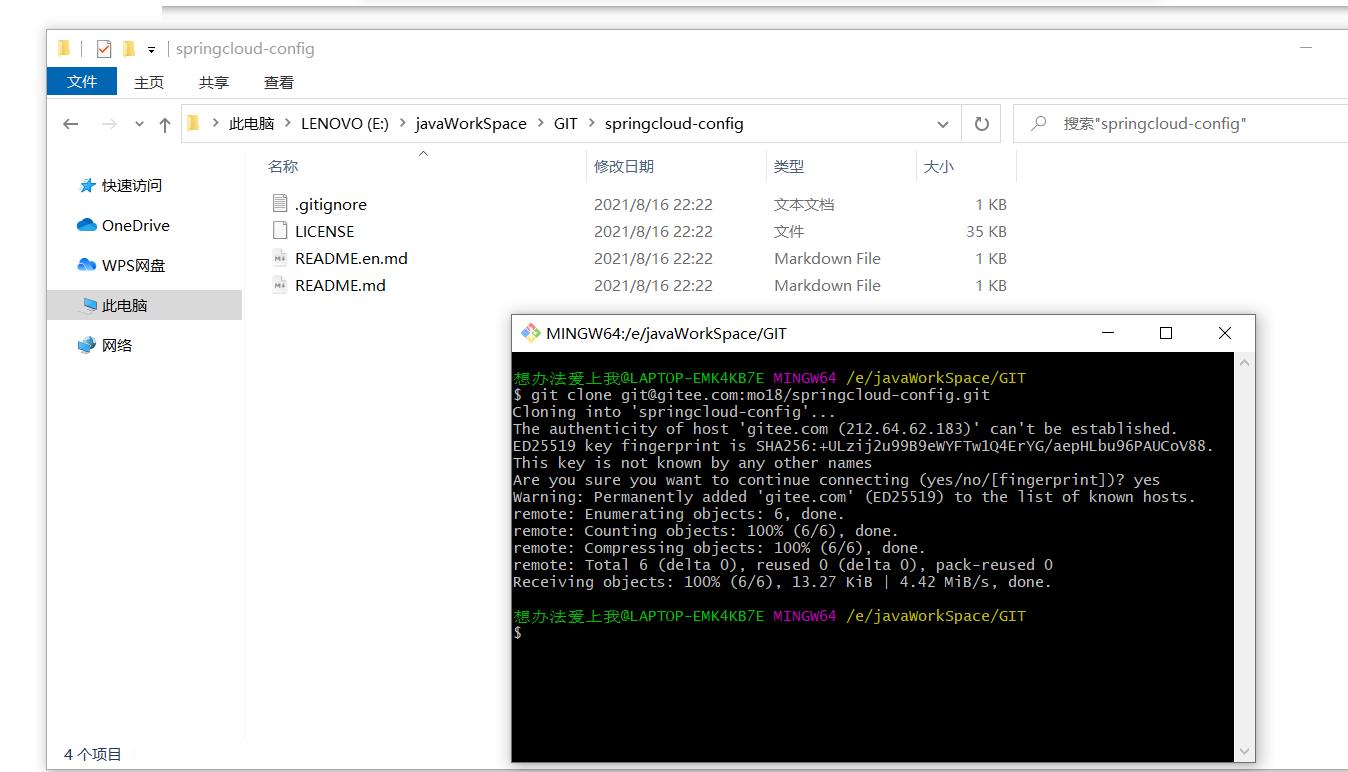
Task: Expand chevron after LENOVO (E:) in path
Action: [402, 124]
